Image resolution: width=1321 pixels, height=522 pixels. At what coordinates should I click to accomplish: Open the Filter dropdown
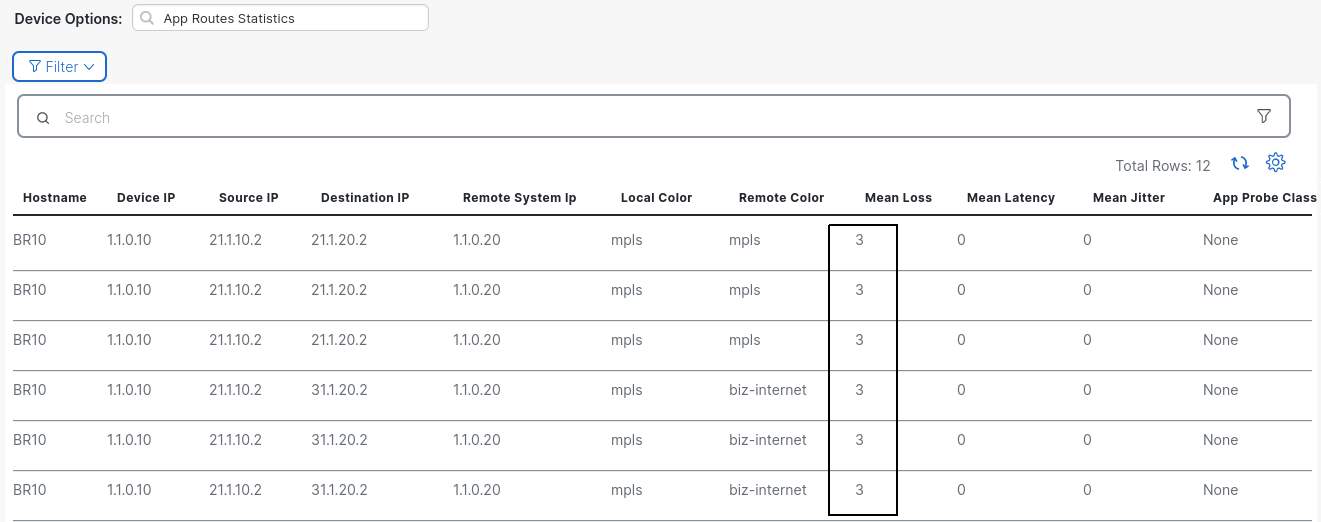[60, 67]
